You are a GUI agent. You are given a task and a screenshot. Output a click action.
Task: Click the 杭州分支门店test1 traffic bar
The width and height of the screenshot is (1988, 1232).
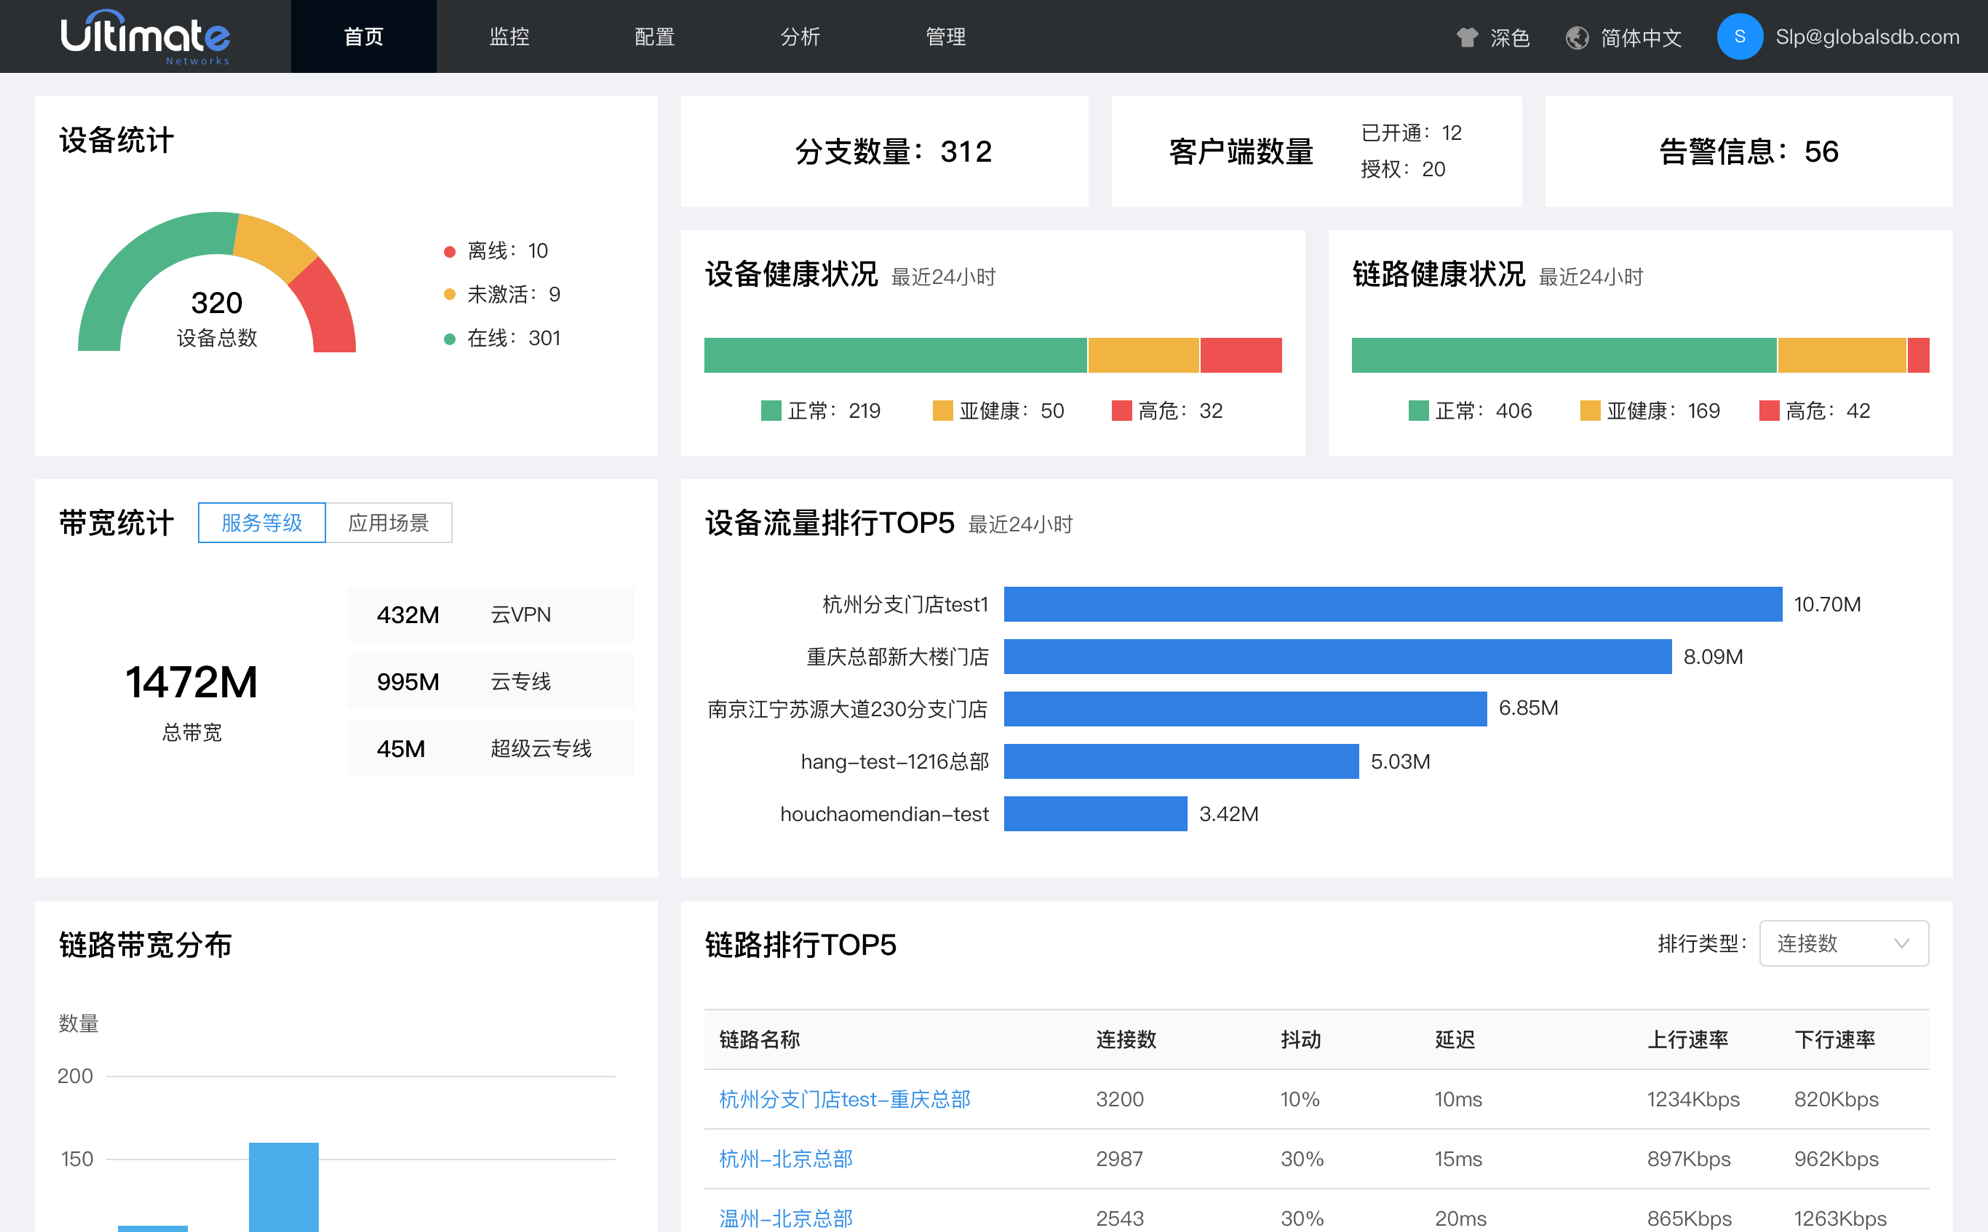(x=1392, y=604)
